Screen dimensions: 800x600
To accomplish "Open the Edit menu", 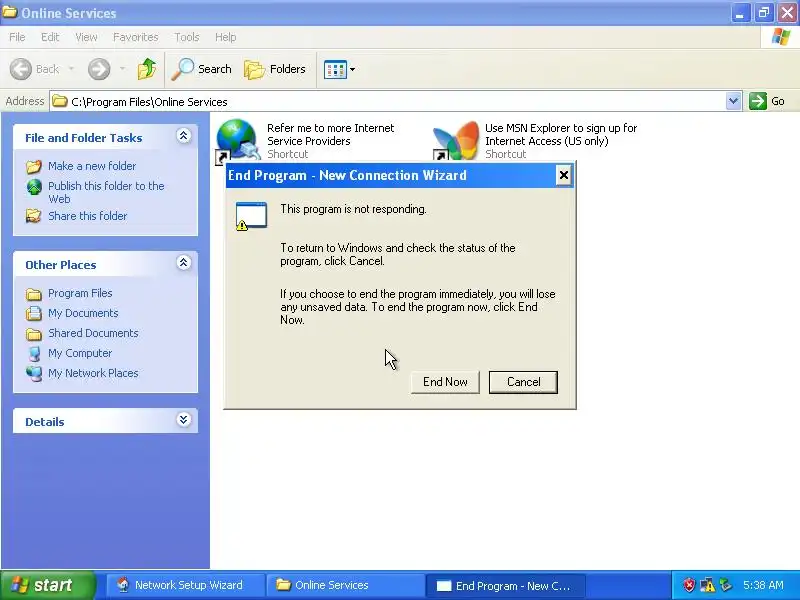I will coord(50,37).
